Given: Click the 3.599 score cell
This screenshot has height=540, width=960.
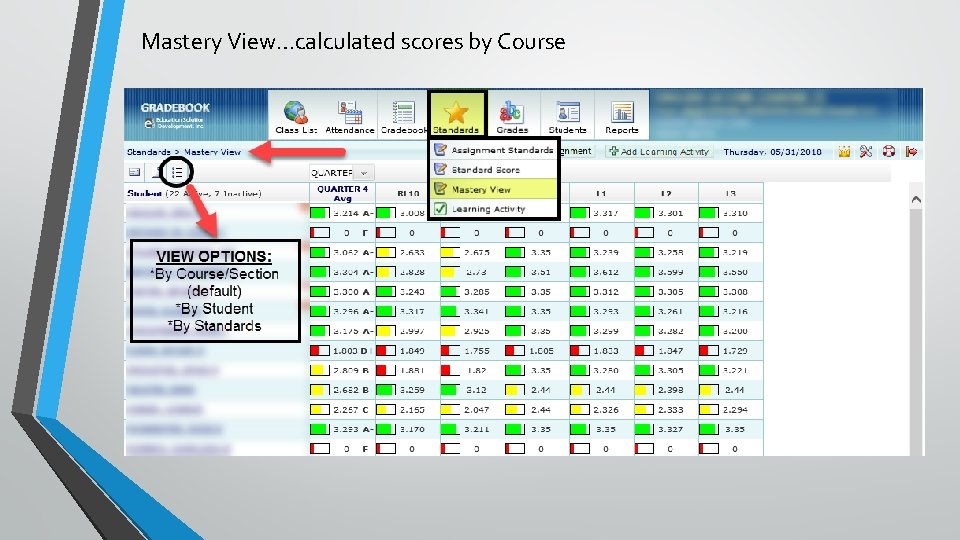Looking at the screenshot, I should click(666, 272).
